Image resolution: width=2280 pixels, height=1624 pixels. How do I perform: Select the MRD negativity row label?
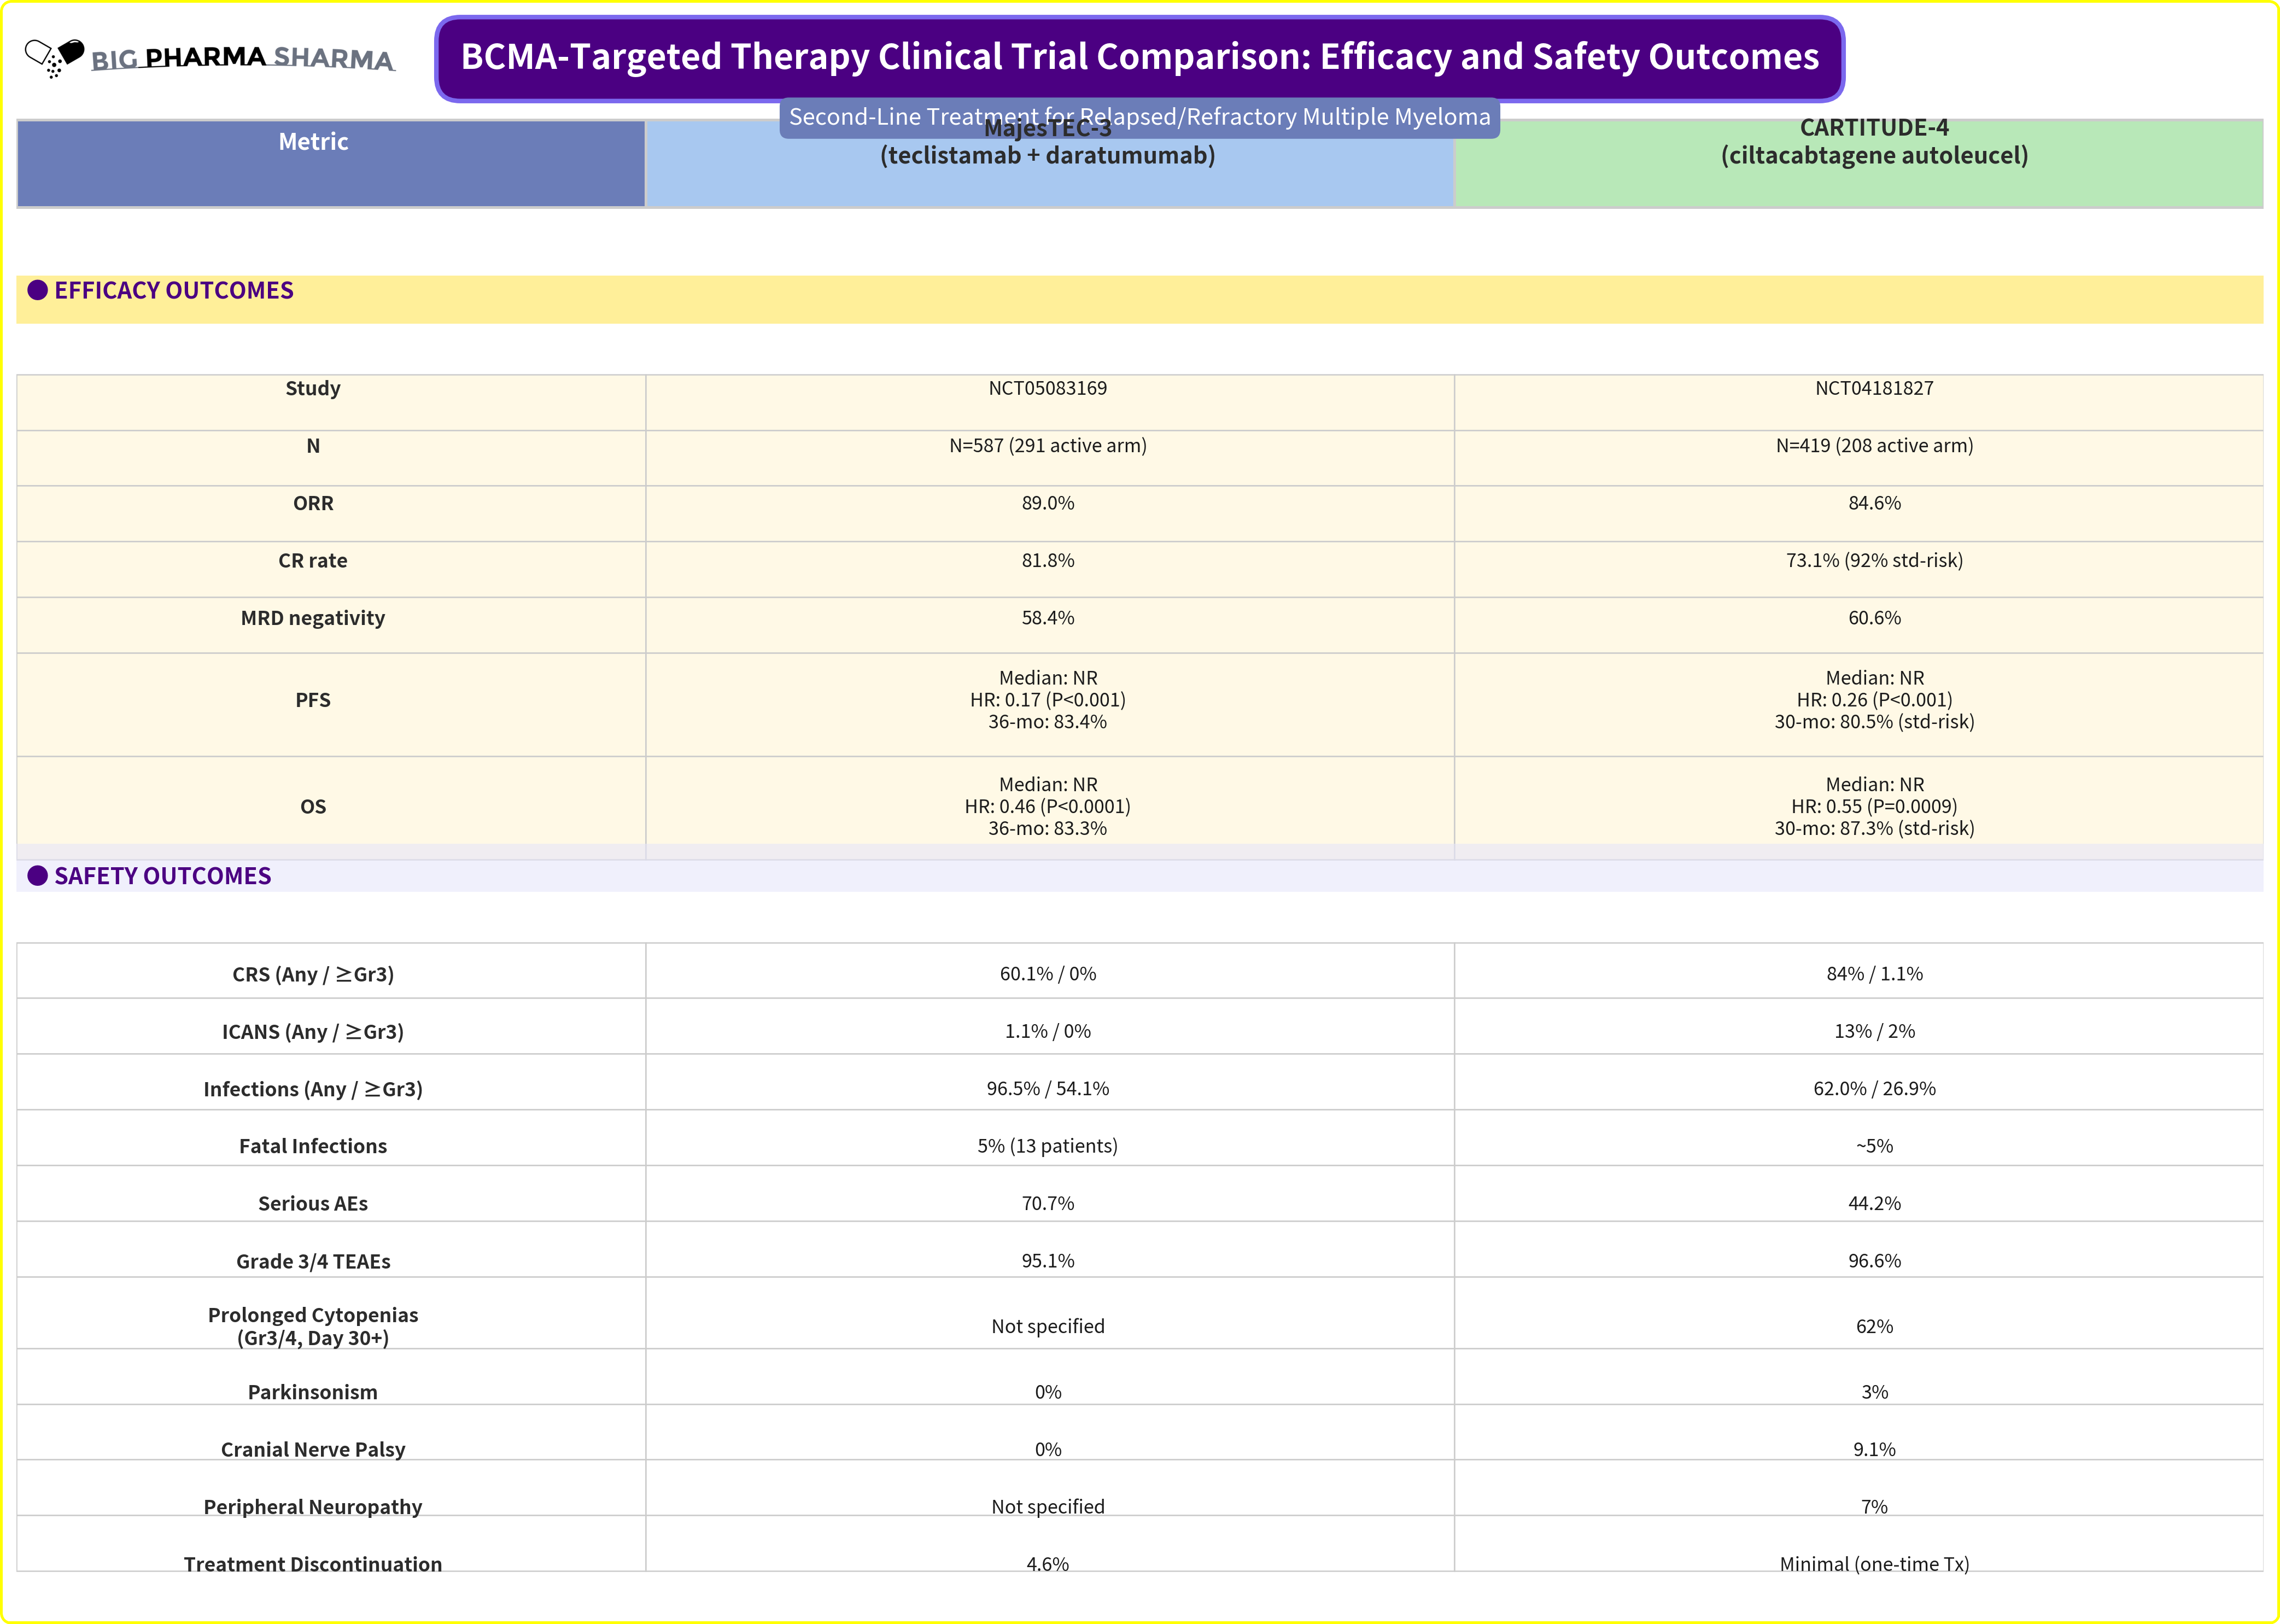[313, 618]
